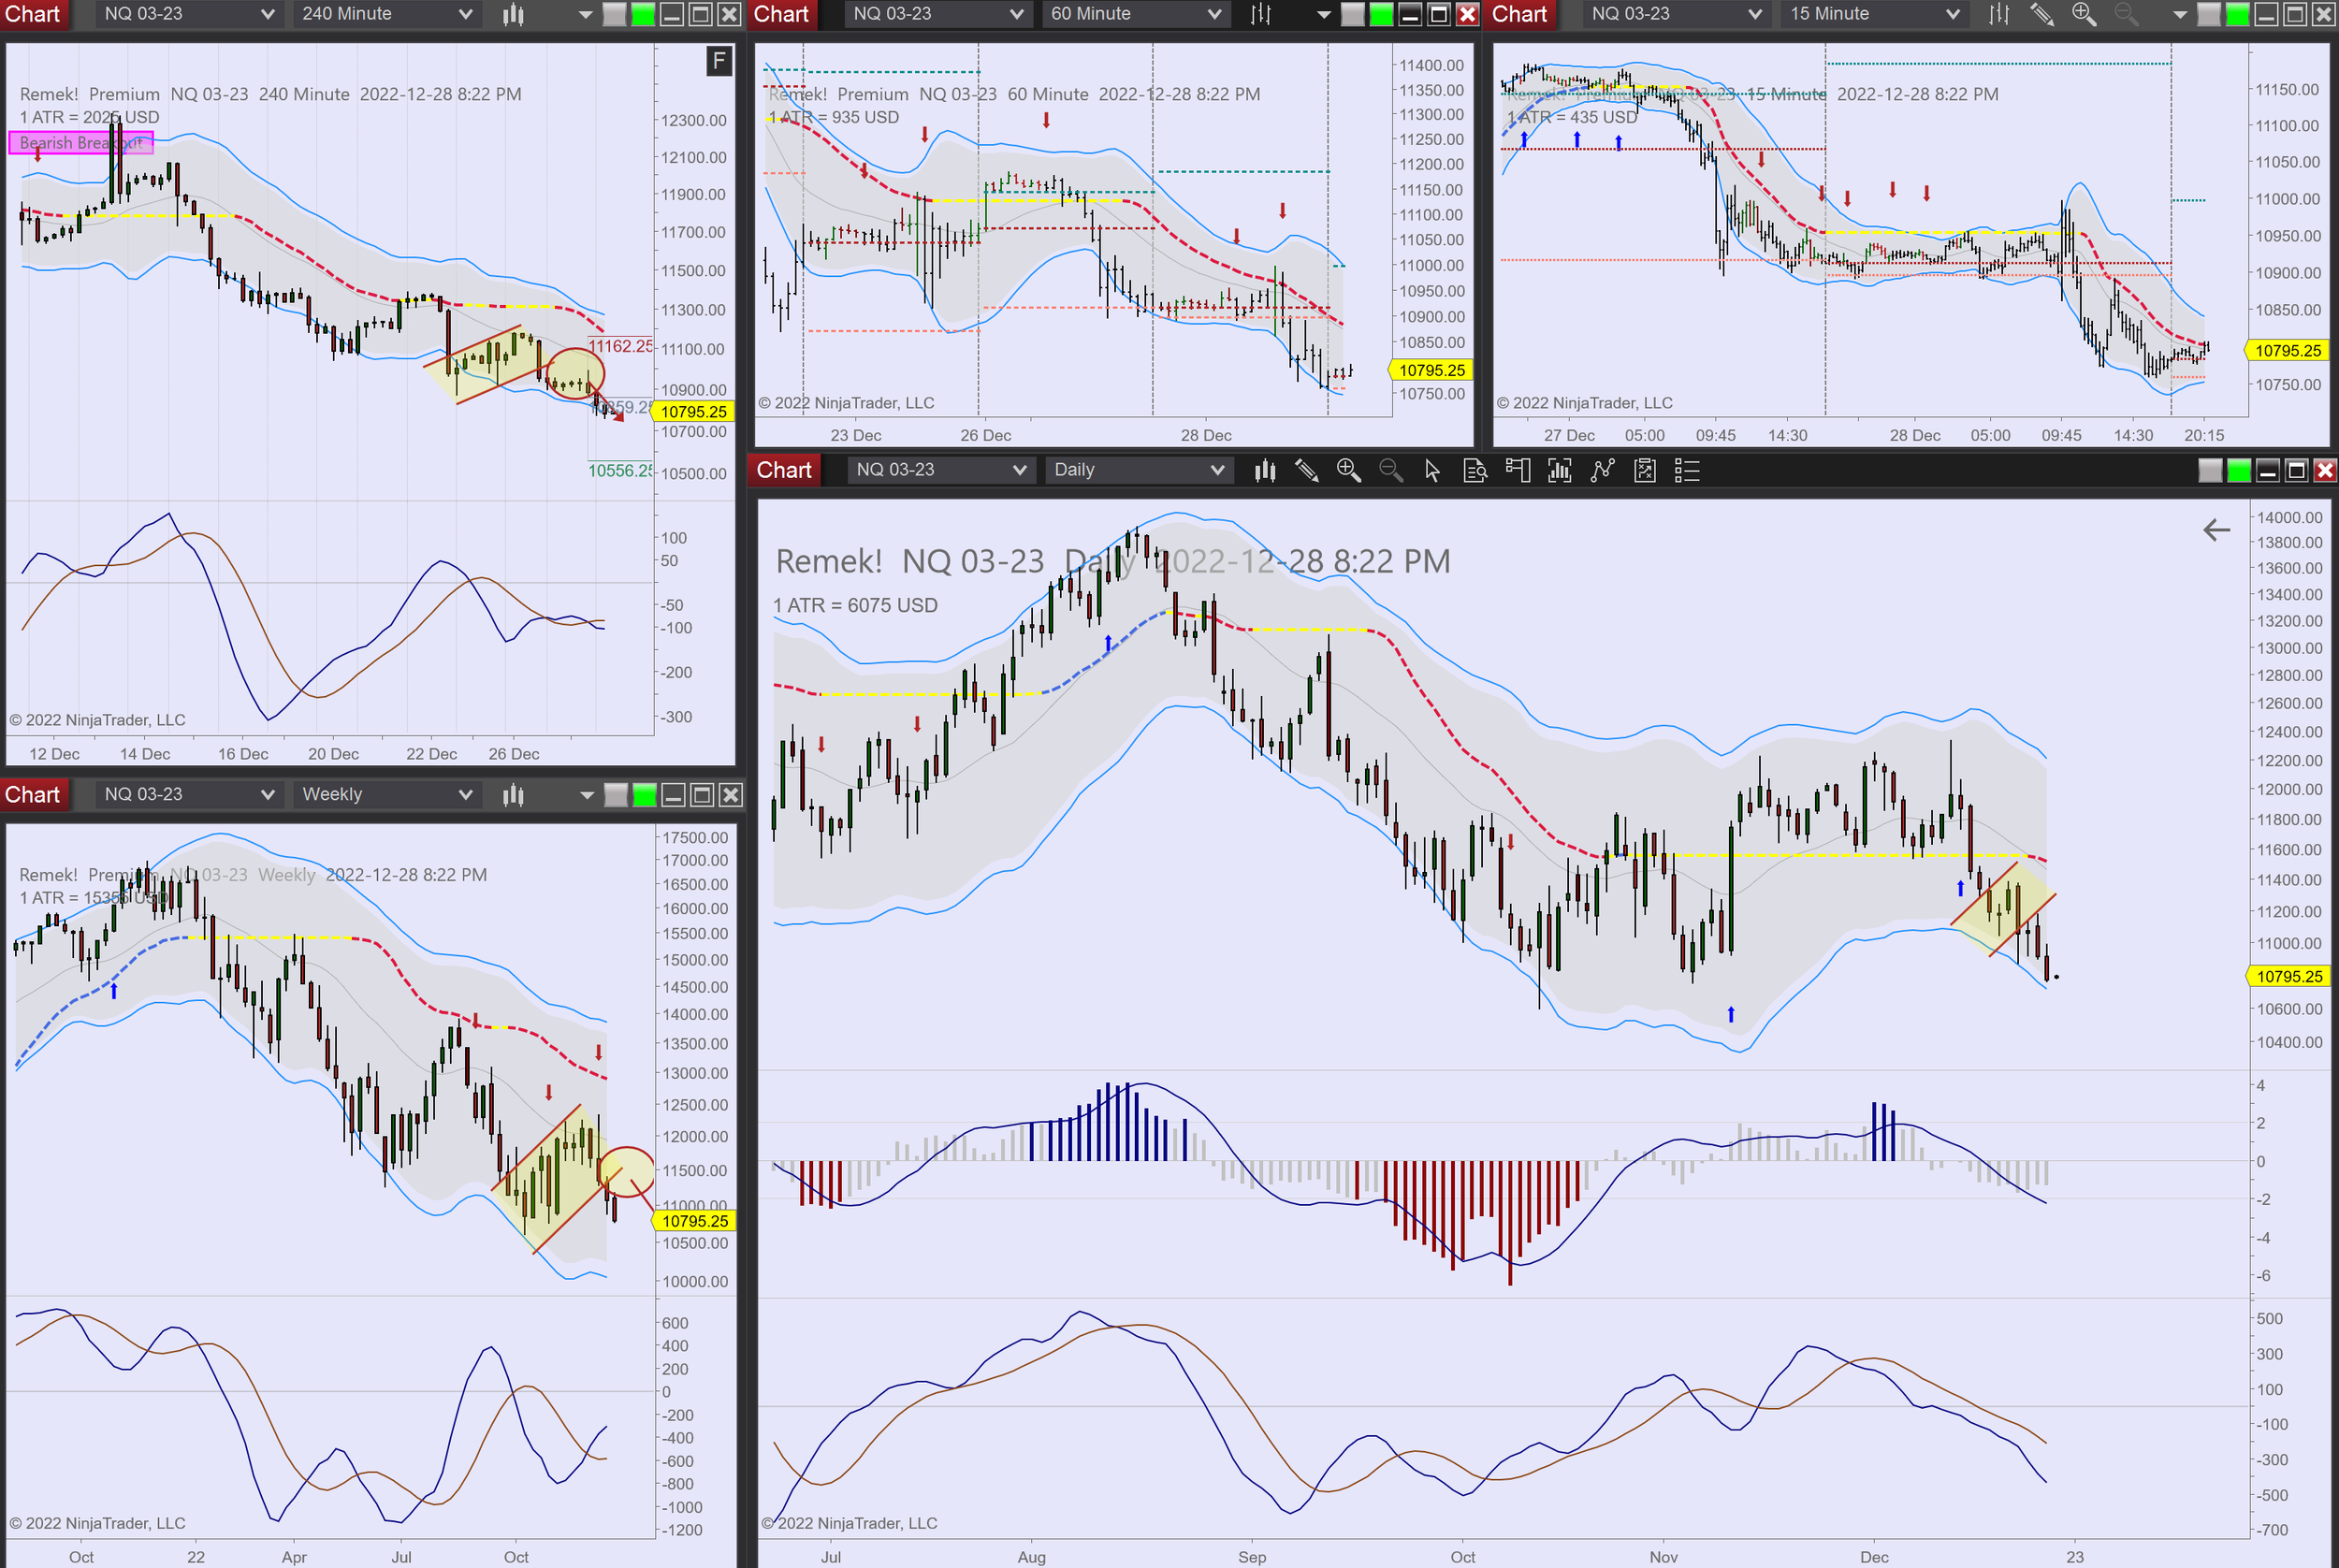This screenshot has height=1568, width=2339.
Task: Click the Chart tab of 60 Minute window
Action: pyautogui.click(x=781, y=14)
